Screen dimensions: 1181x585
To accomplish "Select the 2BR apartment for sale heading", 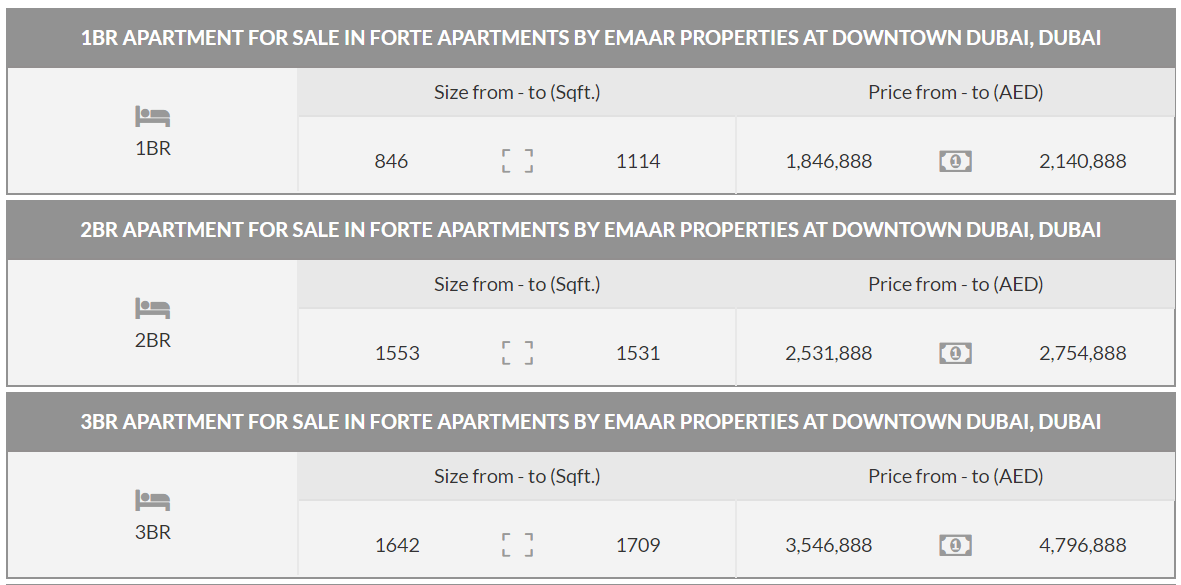I will pyautogui.click(x=590, y=230).
